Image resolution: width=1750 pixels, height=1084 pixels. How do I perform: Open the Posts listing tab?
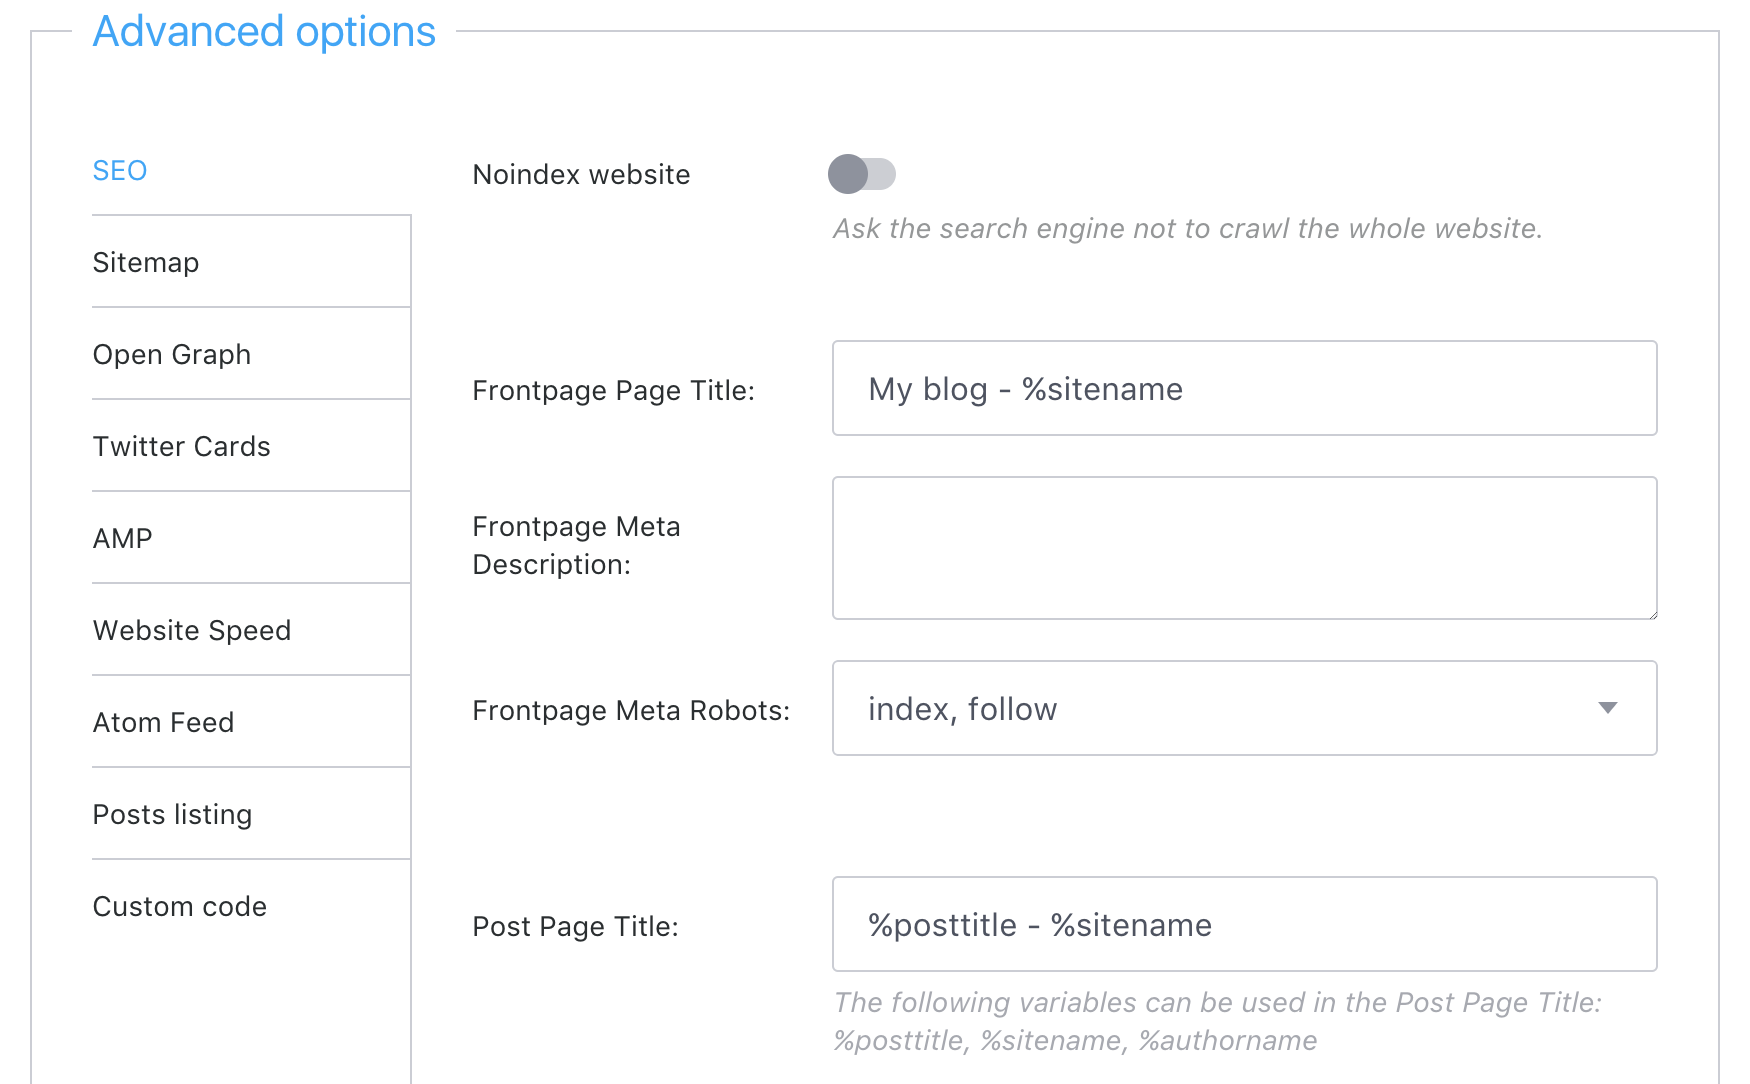[172, 814]
